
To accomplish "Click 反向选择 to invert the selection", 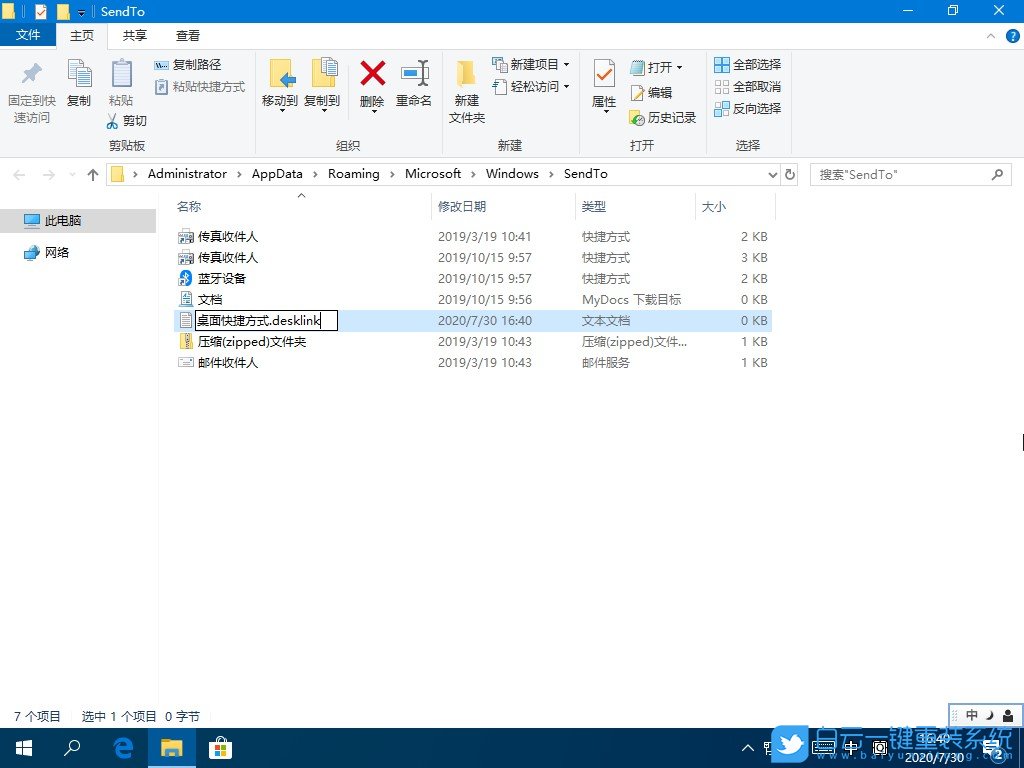I will 747,108.
